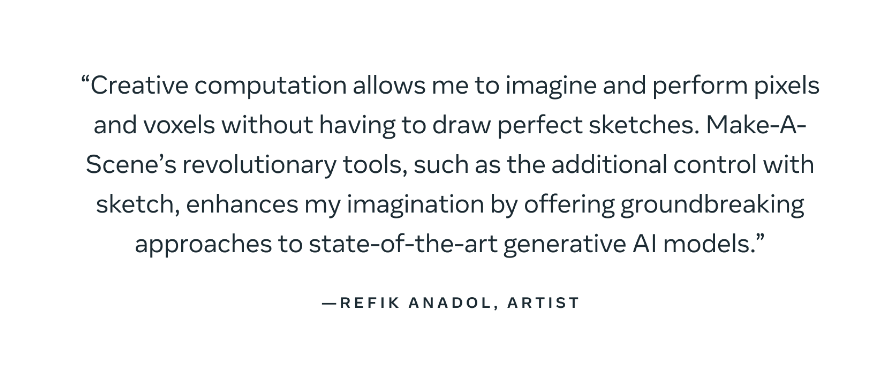The height and width of the screenshot is (384, 886).
Task: Select the word "control" in the quote
Action: pos(715,165)
